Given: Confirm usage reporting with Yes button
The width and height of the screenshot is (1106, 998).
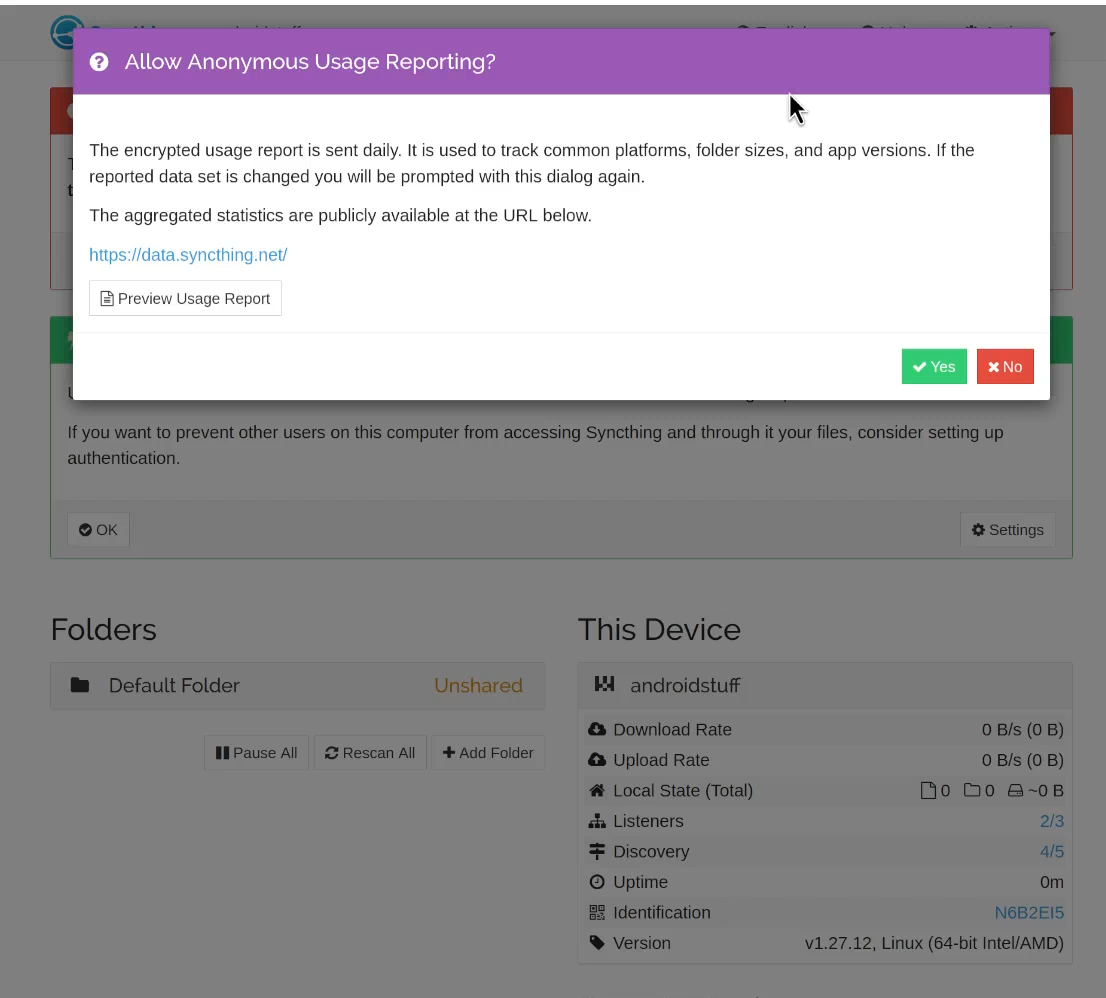Looking at the screenshot, I should 934,367.
